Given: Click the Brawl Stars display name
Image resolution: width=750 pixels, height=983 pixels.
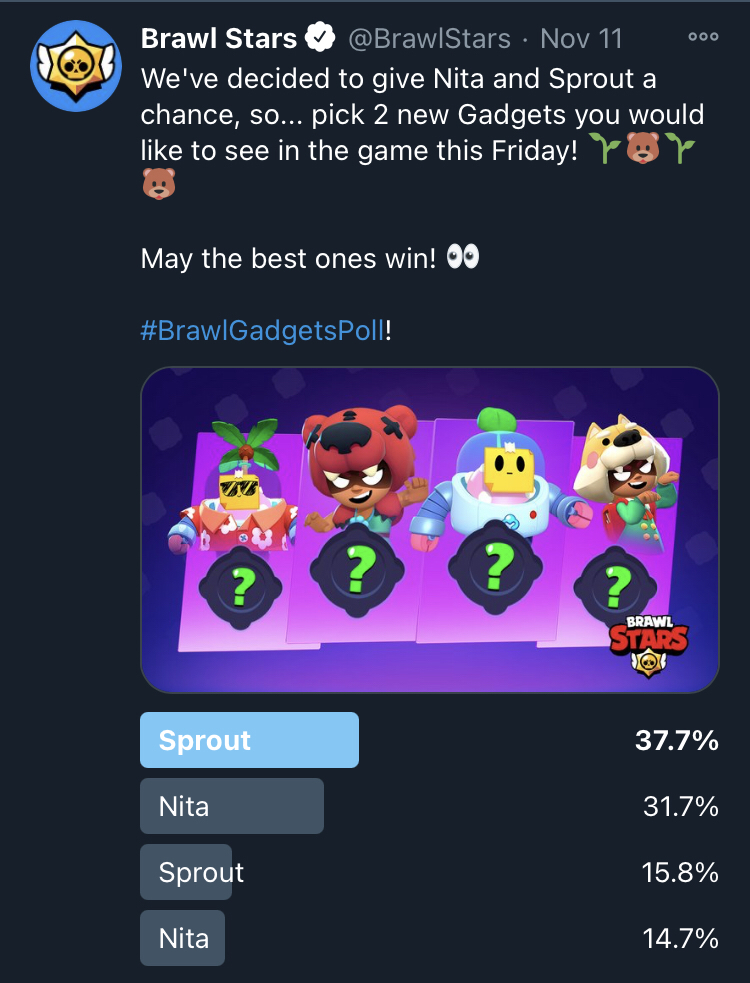Looking at the screenshot, I should (219, 39).
